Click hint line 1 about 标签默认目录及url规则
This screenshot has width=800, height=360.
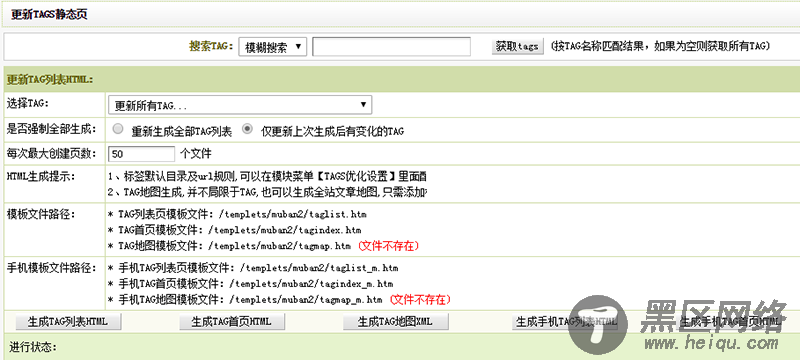267,177
